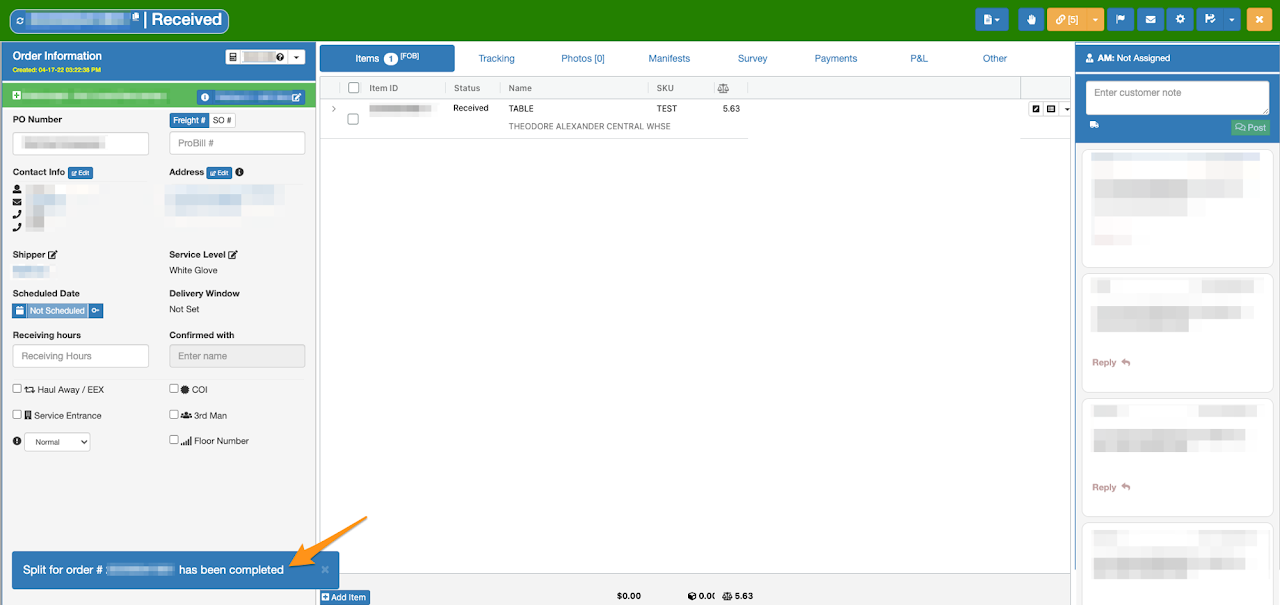1280x605 pixels.
Task: Click the weight scale column header icon
Action: coord(723,88)
